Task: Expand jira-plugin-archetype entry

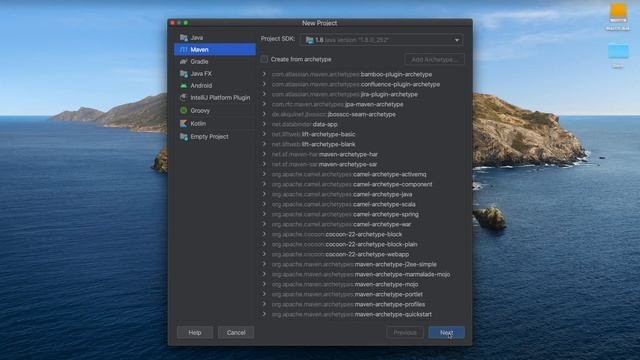Action: tap(264, 94)
